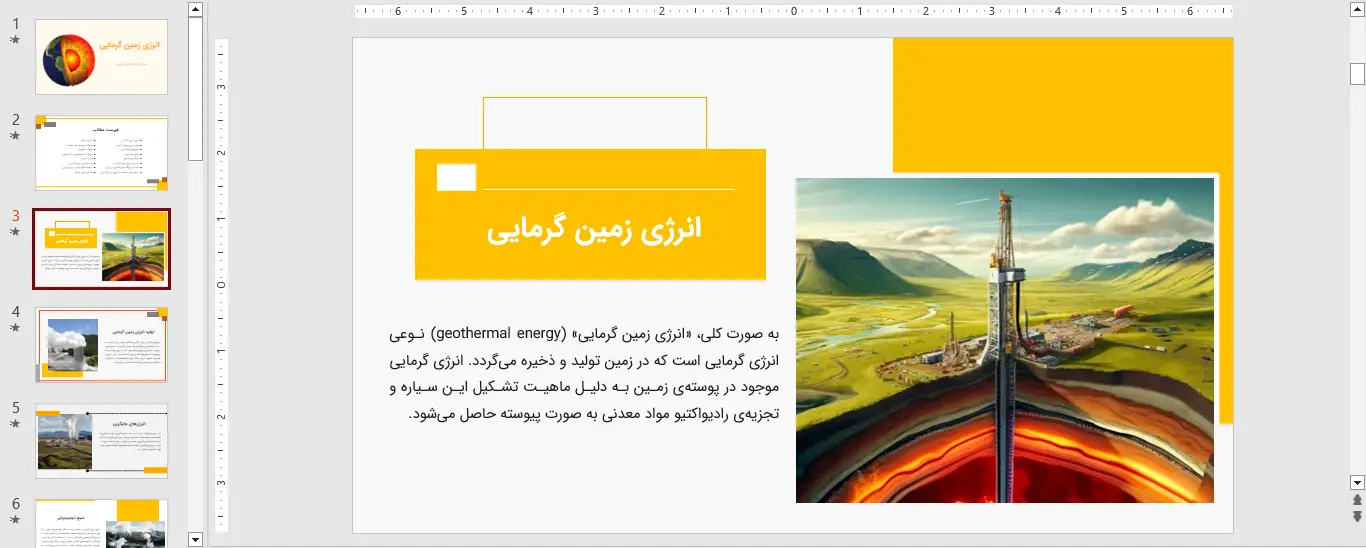Click the slide title «انرژی زمین گرمایی»
Screen dimensions: 1366x548
click(x=595, y=229)
